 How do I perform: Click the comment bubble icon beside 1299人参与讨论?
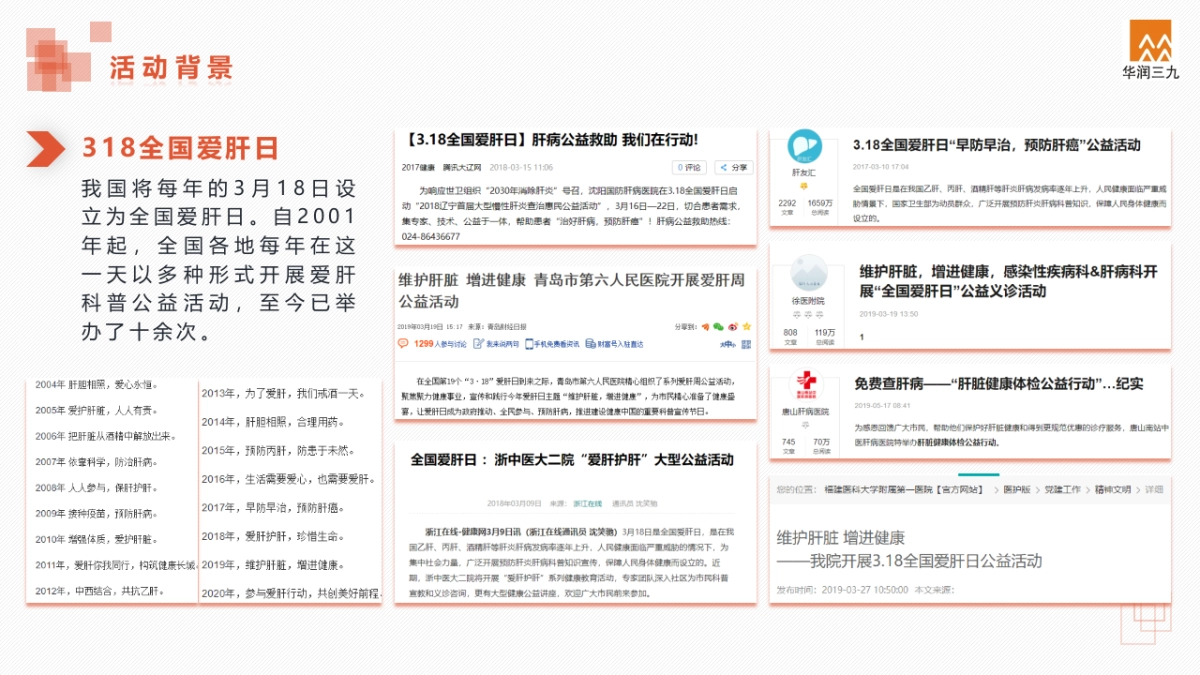403,344
